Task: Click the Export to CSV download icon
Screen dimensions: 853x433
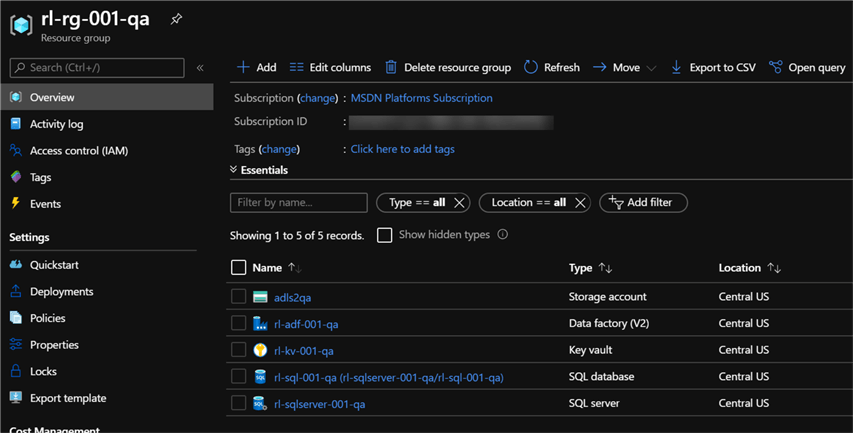Action: [x=677, y=67]
